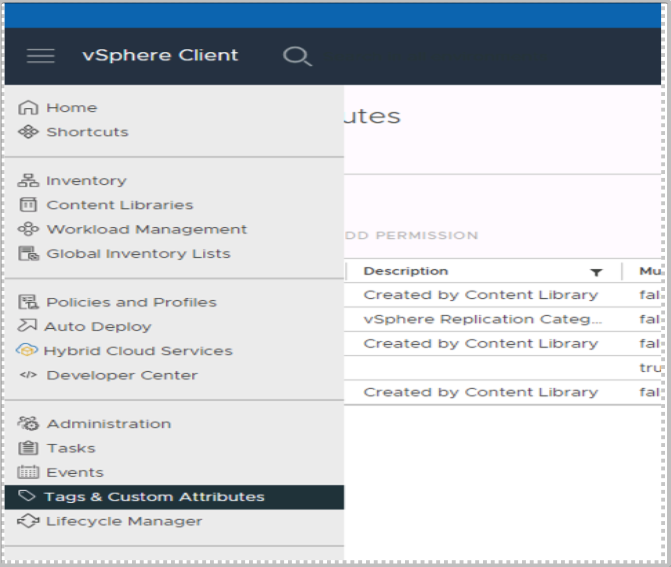Click the Global Inventory Lists icon
Image resolution: width=671 pixels, height=567 pixels.
(28, 254)
